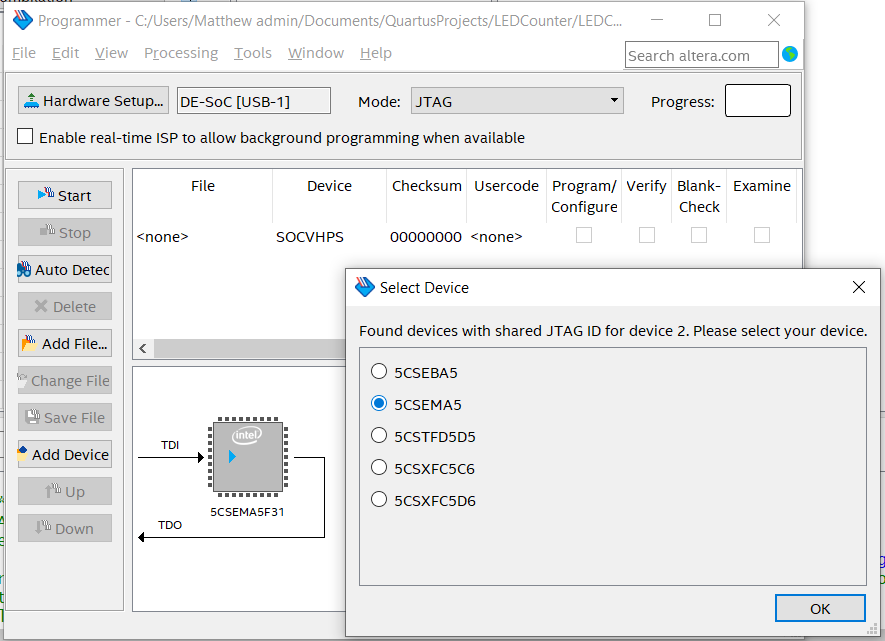Screen dimensions: 885x641
Task: Click the Quartus Programmer title bar icon
Action: coord(23,20)
